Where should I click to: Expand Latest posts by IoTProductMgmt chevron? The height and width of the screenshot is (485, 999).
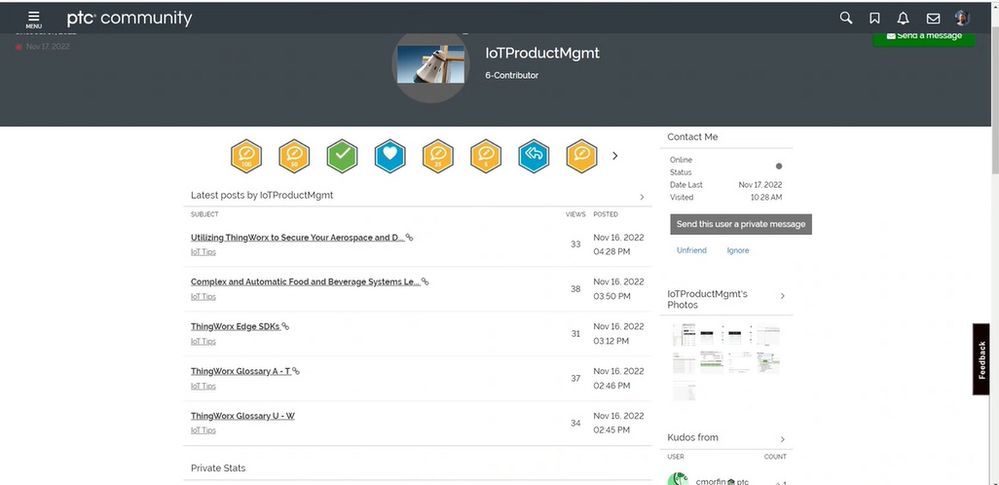(642, 197)
